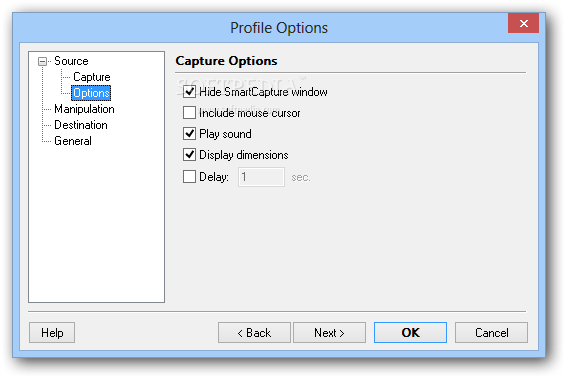Viewport: 566px width, 378px height.
Task: Enable Include mouse cursor
Action: click(190, 113)
